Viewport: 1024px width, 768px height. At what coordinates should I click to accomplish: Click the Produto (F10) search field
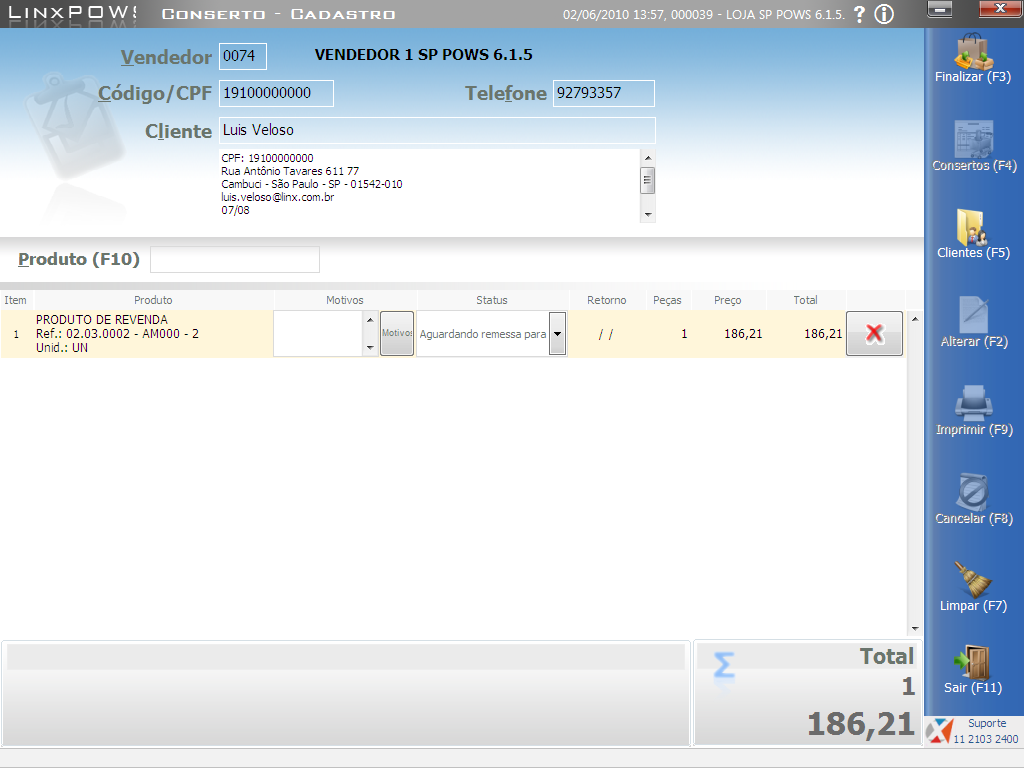tap(235, 259)
